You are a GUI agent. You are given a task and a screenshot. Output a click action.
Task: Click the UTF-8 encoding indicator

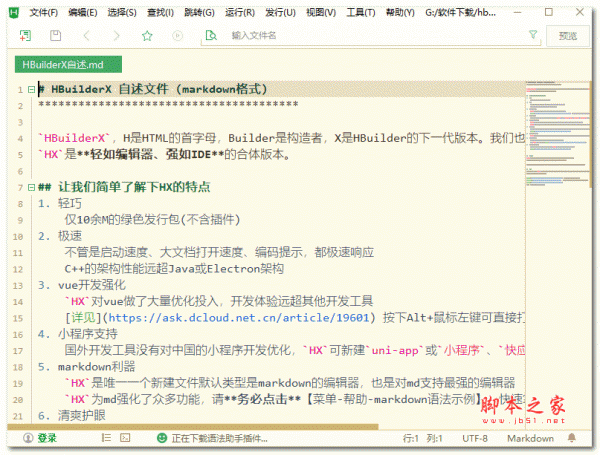click(475, 438)
